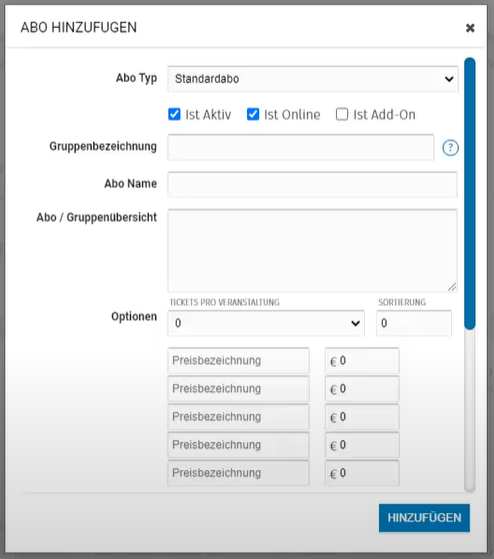This screenshot has height=559, width=494.
Task: Click inside Abo / Gruppenübersicht textarea
Action: (313, 251)
